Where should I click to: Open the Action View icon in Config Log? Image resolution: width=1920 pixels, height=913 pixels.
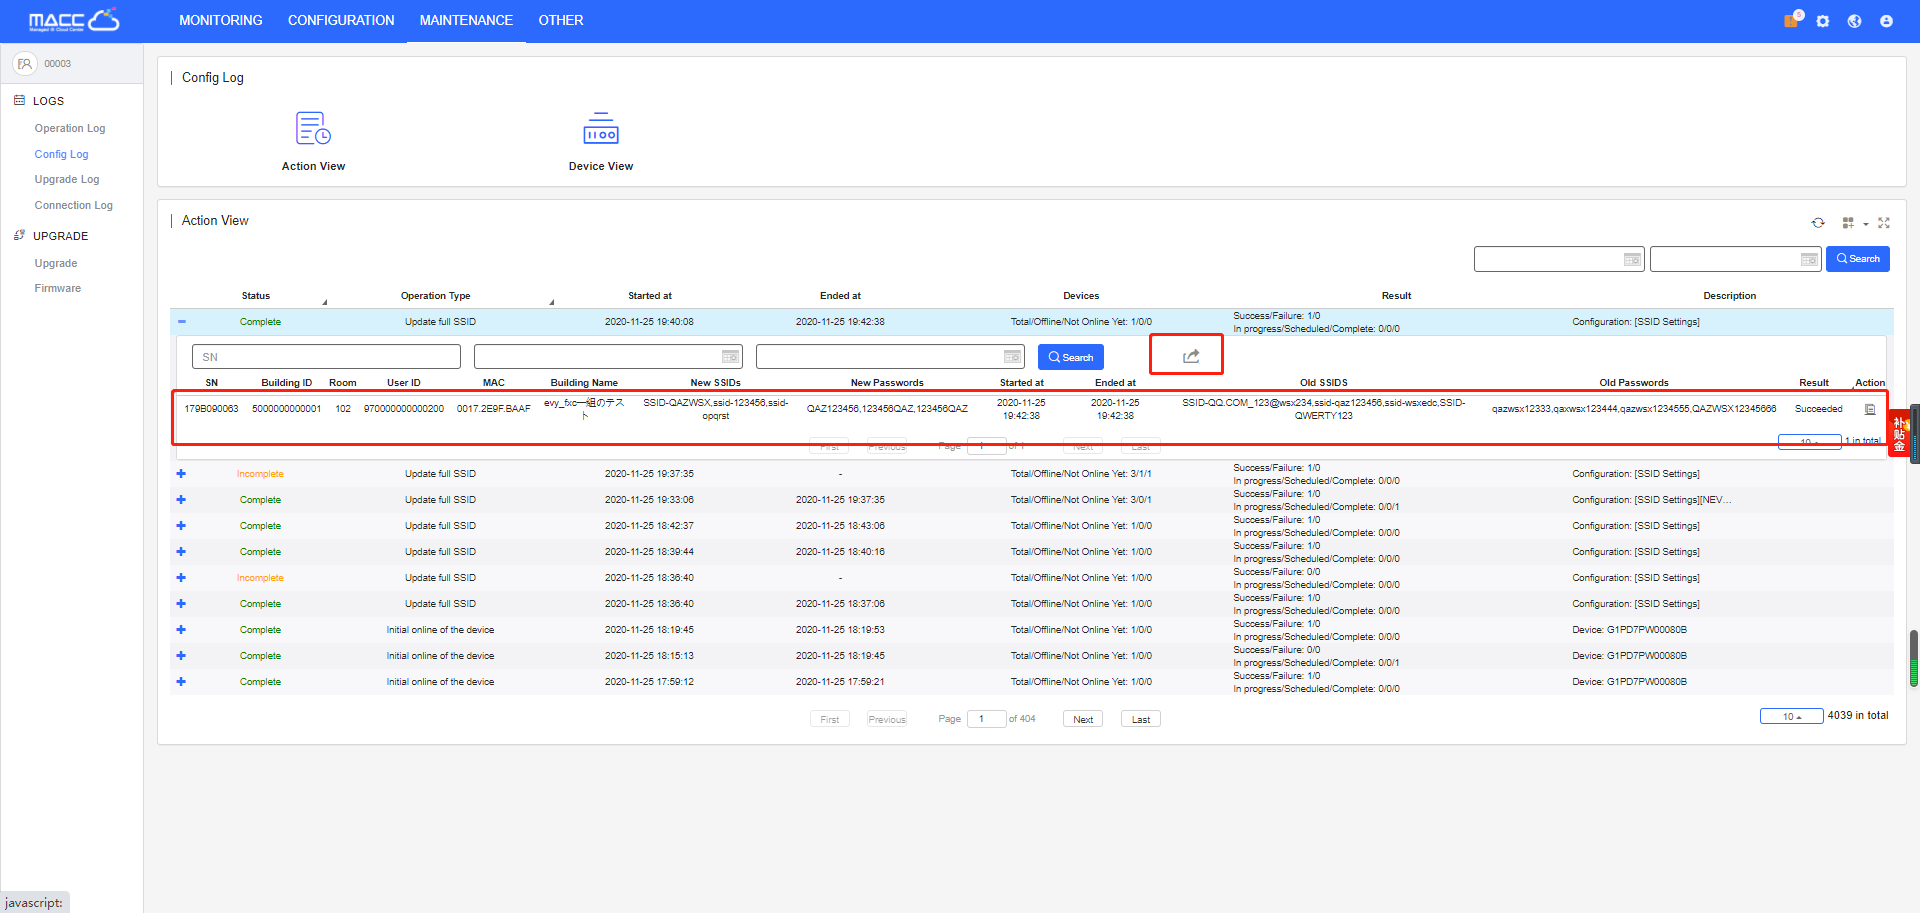click(x=313, y=129)
